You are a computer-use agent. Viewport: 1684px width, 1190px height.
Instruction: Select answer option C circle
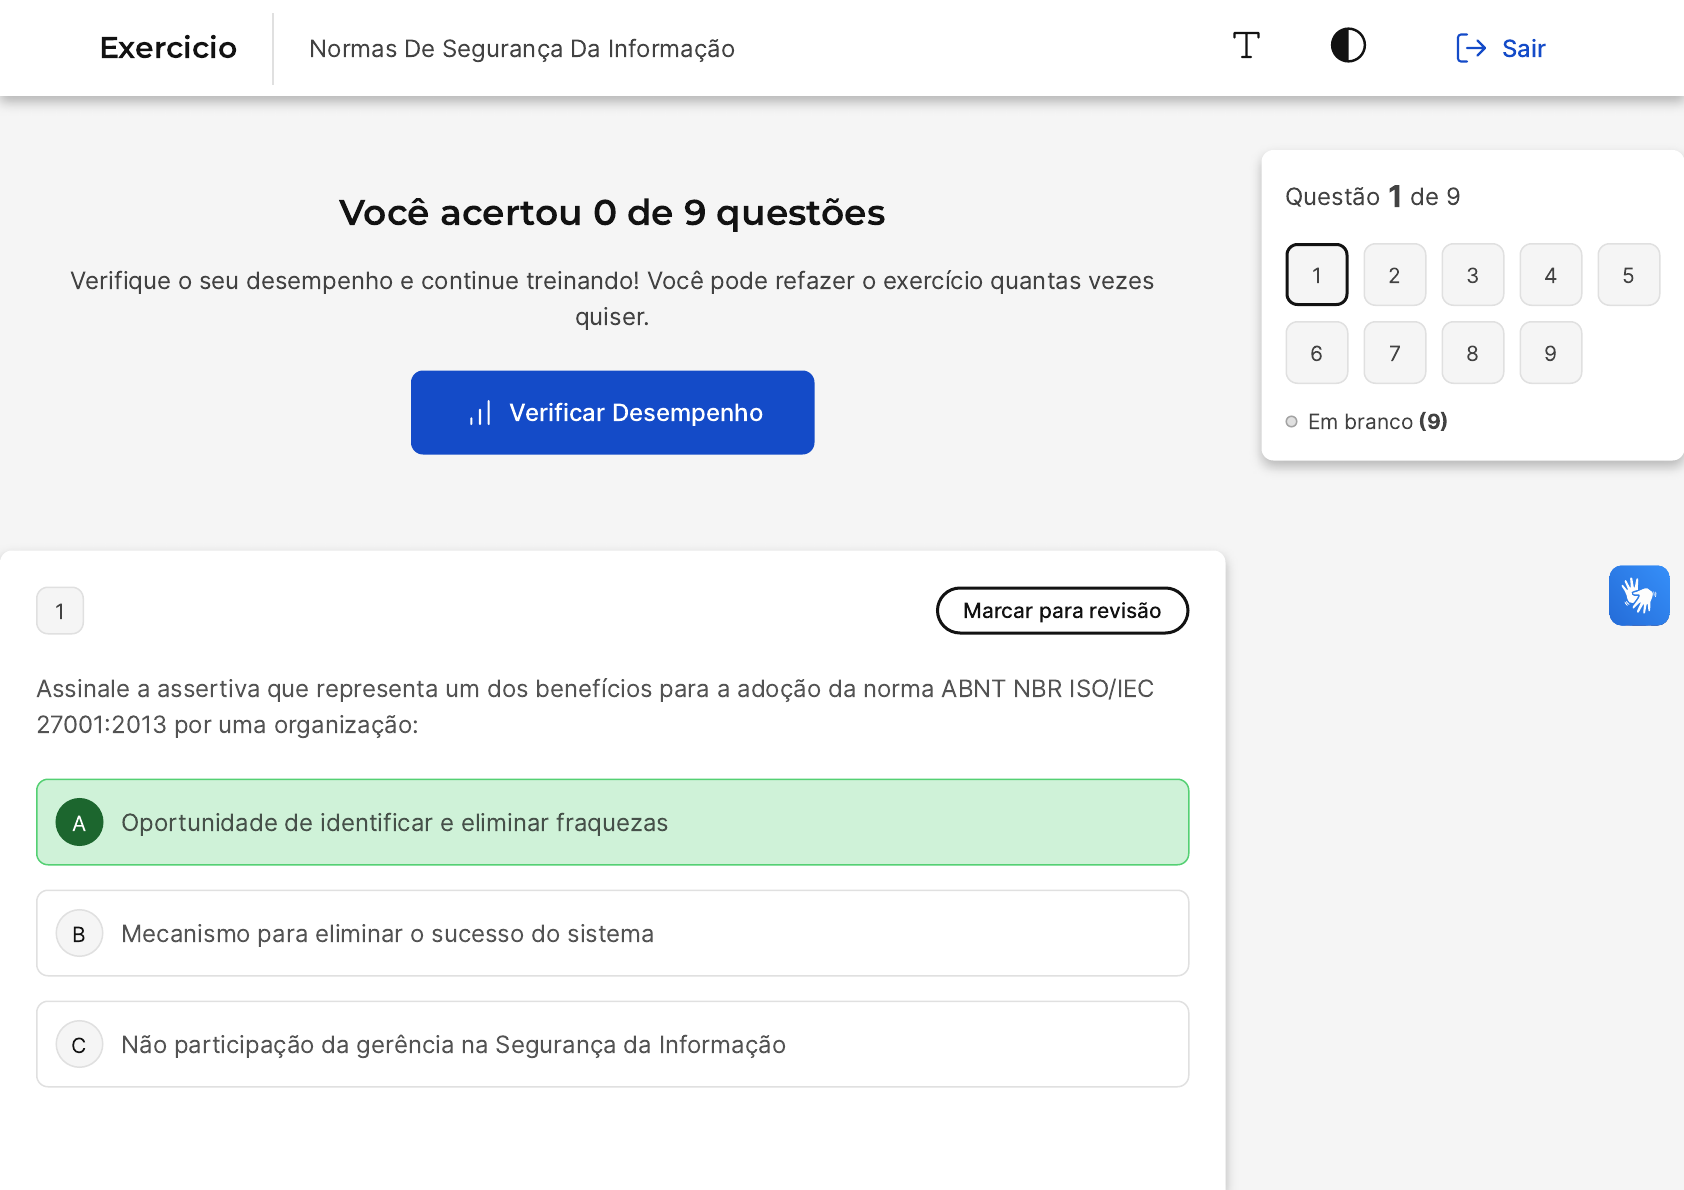coord(80,1045)
